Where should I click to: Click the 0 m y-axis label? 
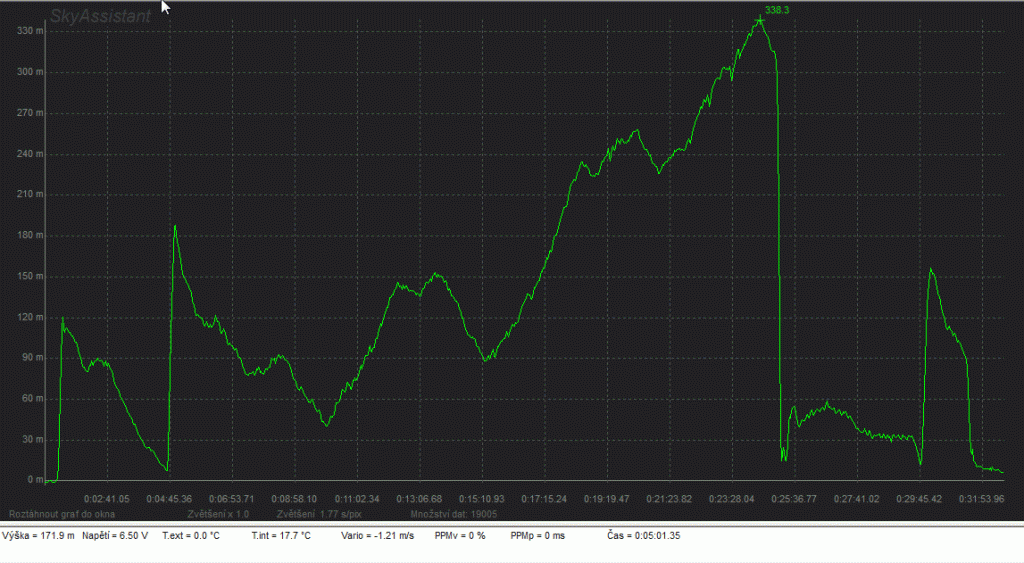click(35, 480)
